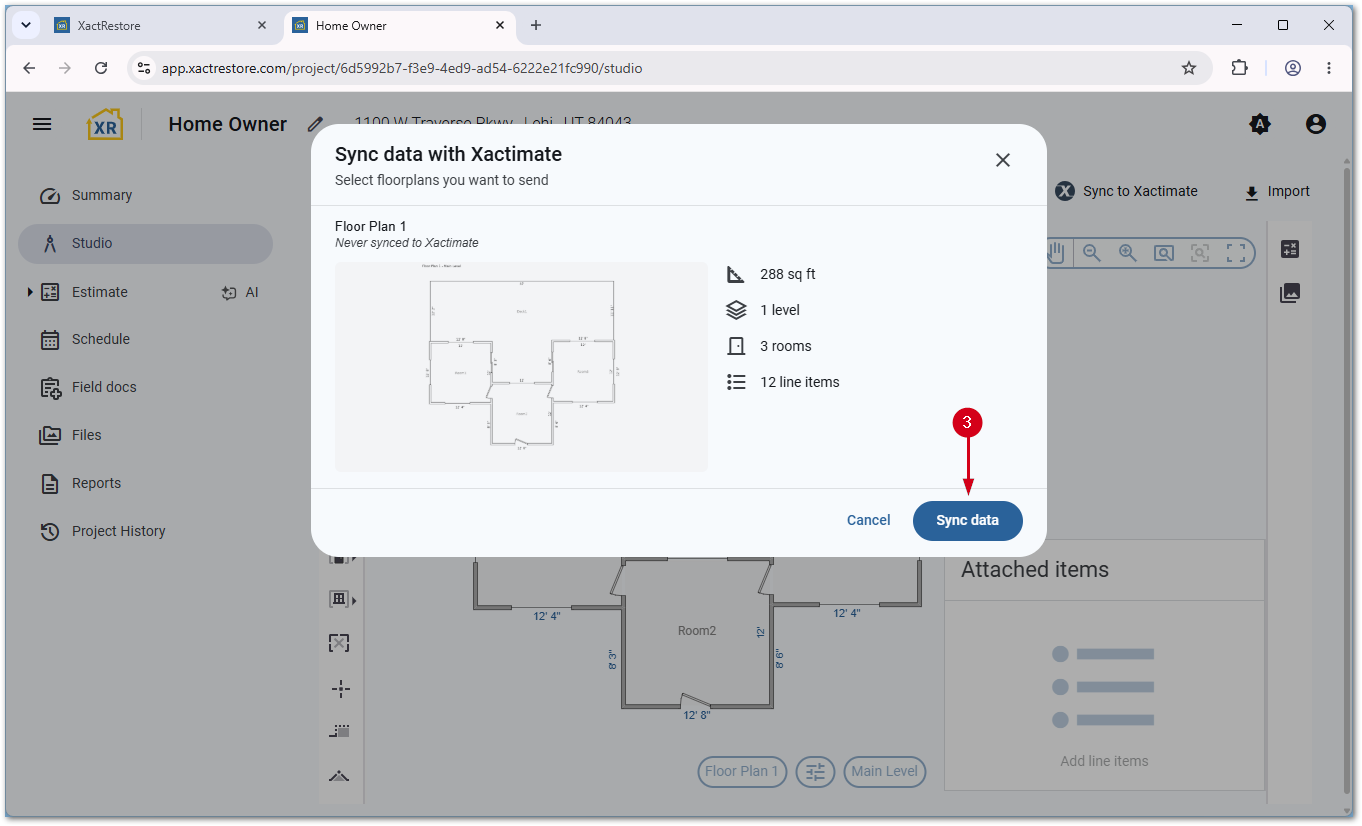Image resolution: width=1362 pixels, height=826 pixels.
Task: Expand the window tool flyout
Action: click(x=354, y=600)
